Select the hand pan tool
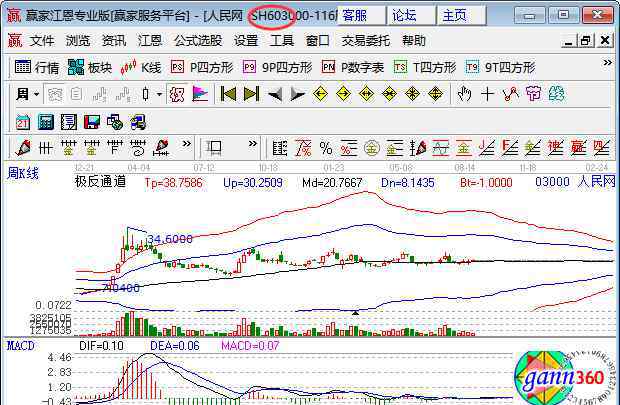620x405 pixels. pyautogui.click(x=464, y=94)
